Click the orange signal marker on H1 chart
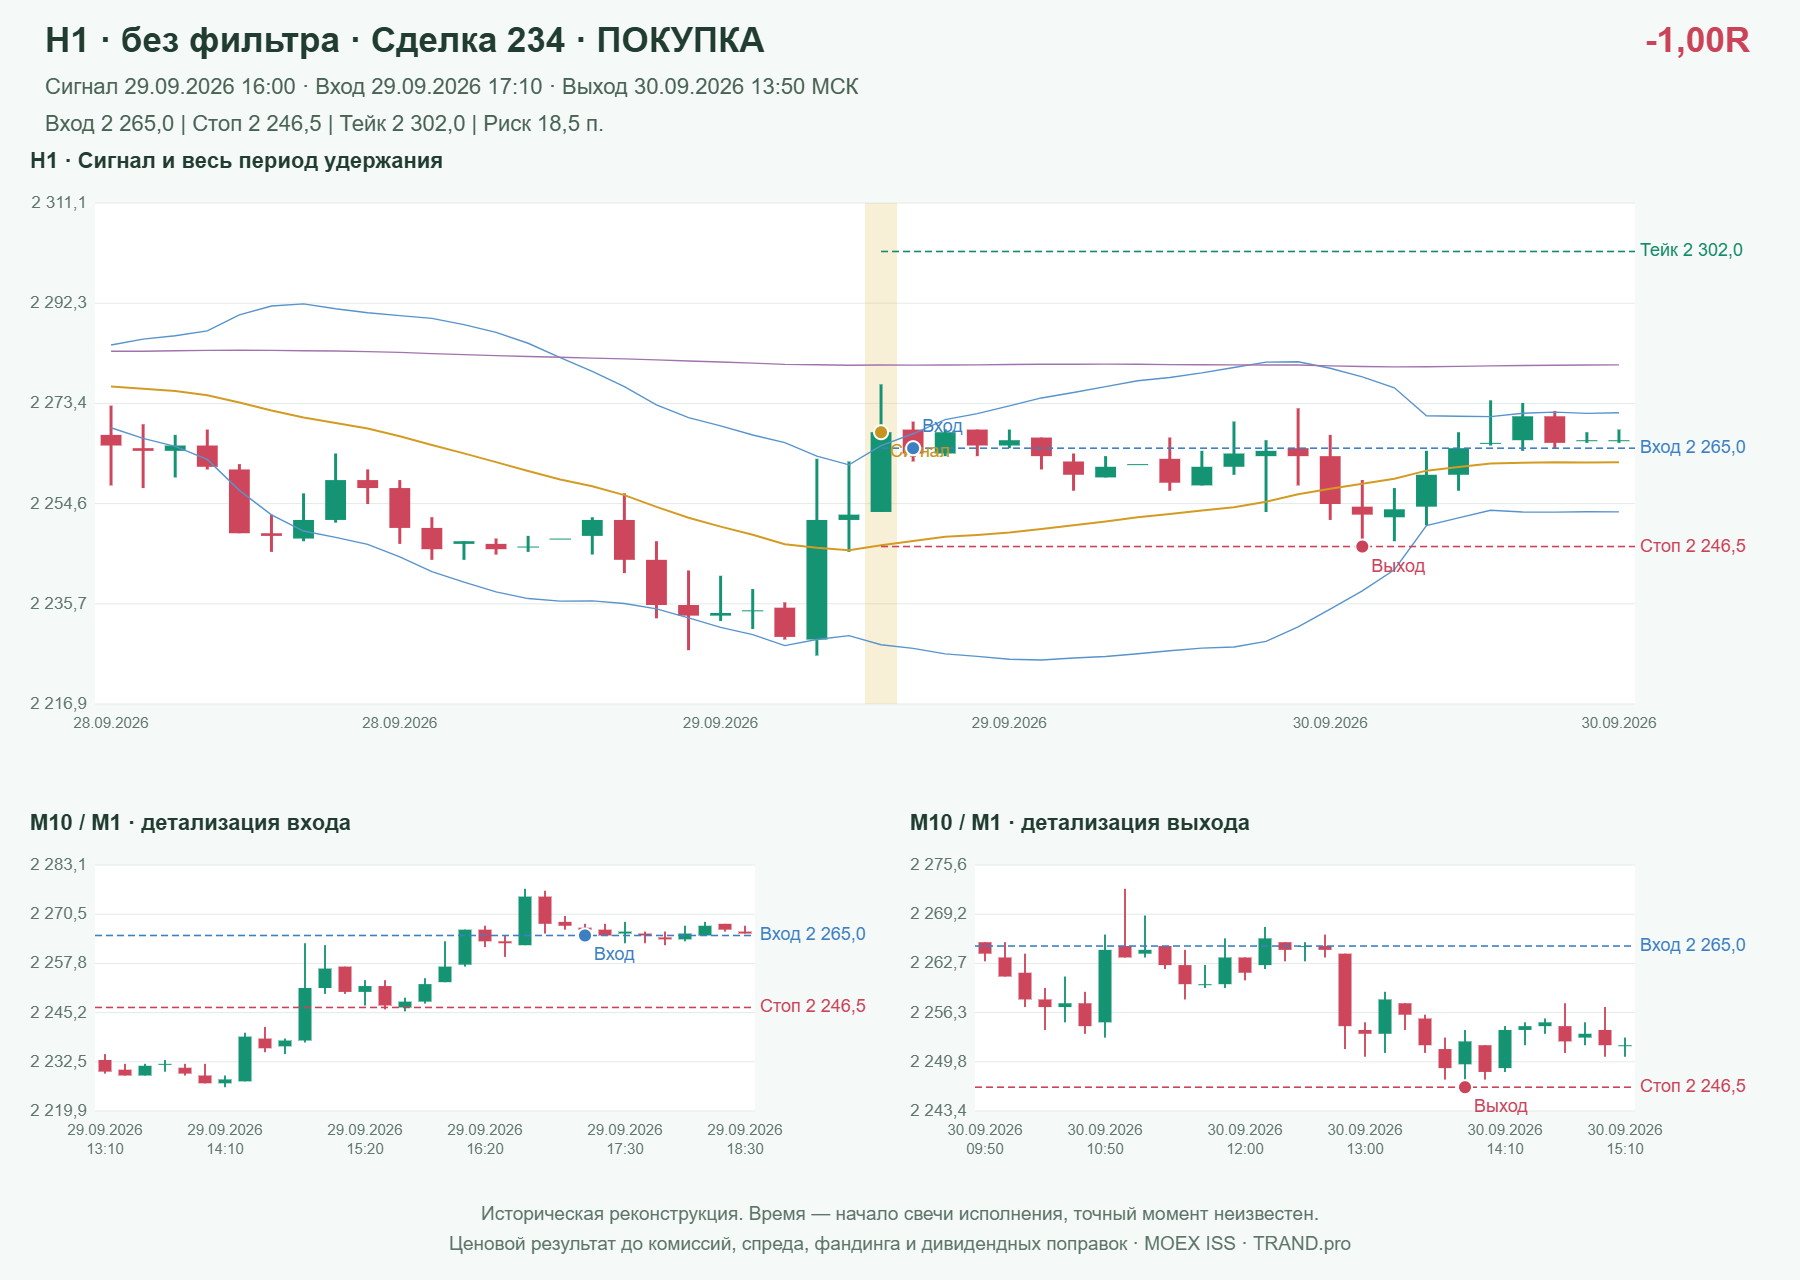Screen dimensions: 1800x1280 coord(880,432)
